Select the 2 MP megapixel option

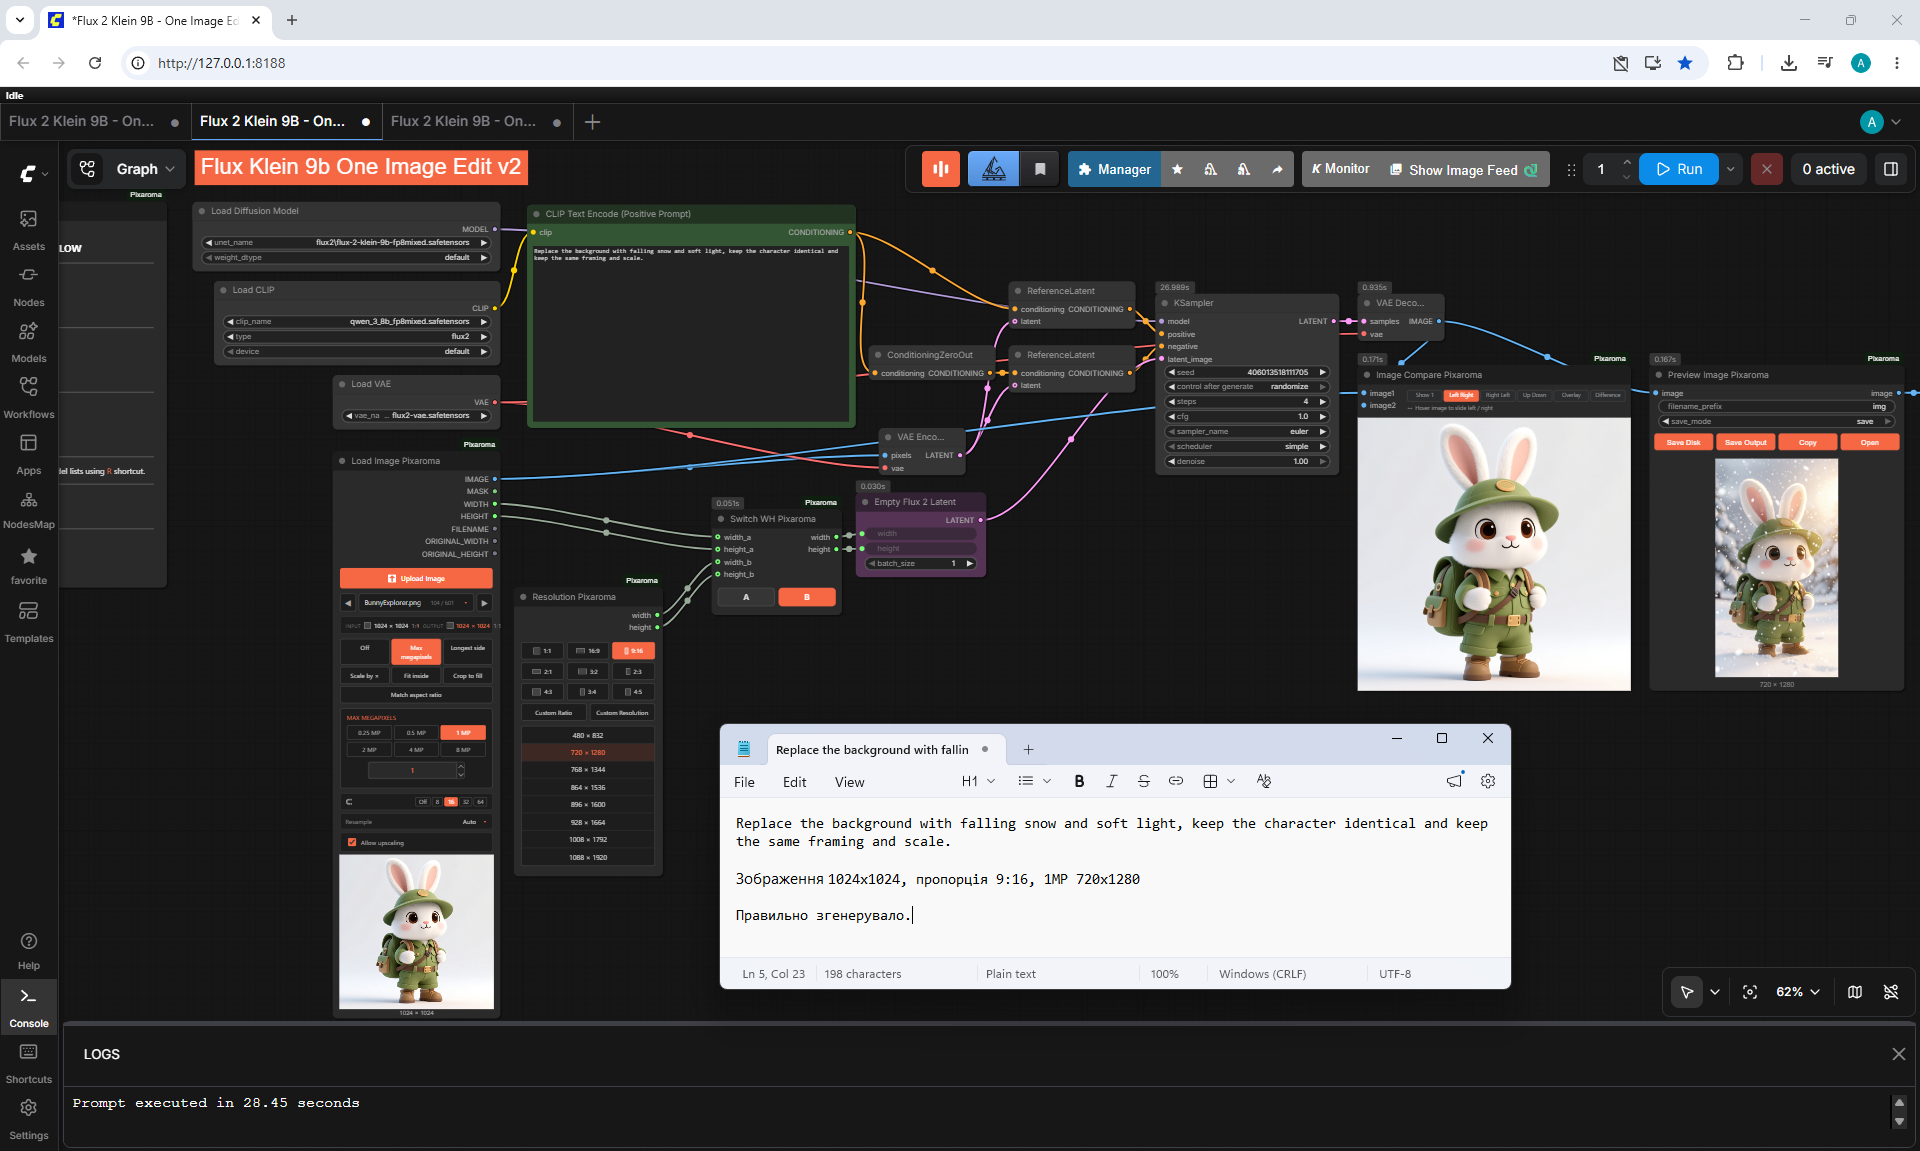[x=369, y=750]
